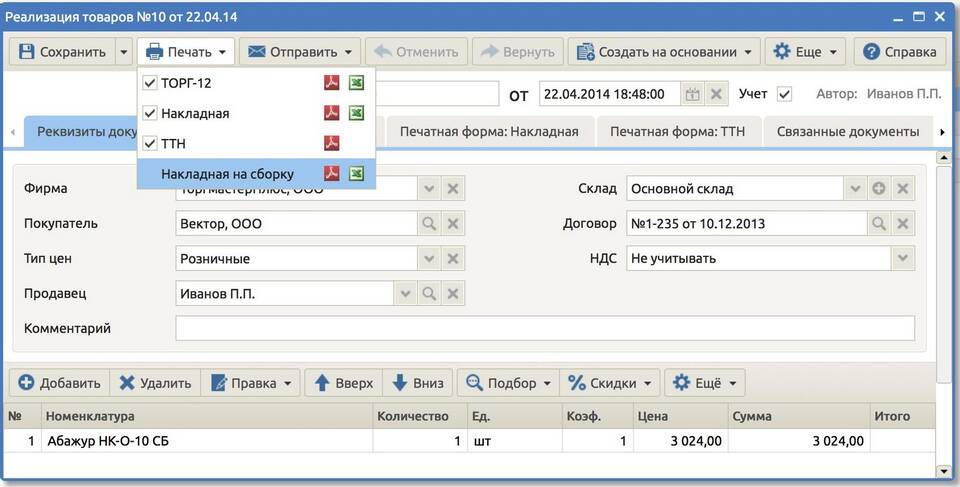Screen dimensions: 960x487
Task: Toggle the ТТН checkbox in print menu
Action: click(x=150, y=144)
